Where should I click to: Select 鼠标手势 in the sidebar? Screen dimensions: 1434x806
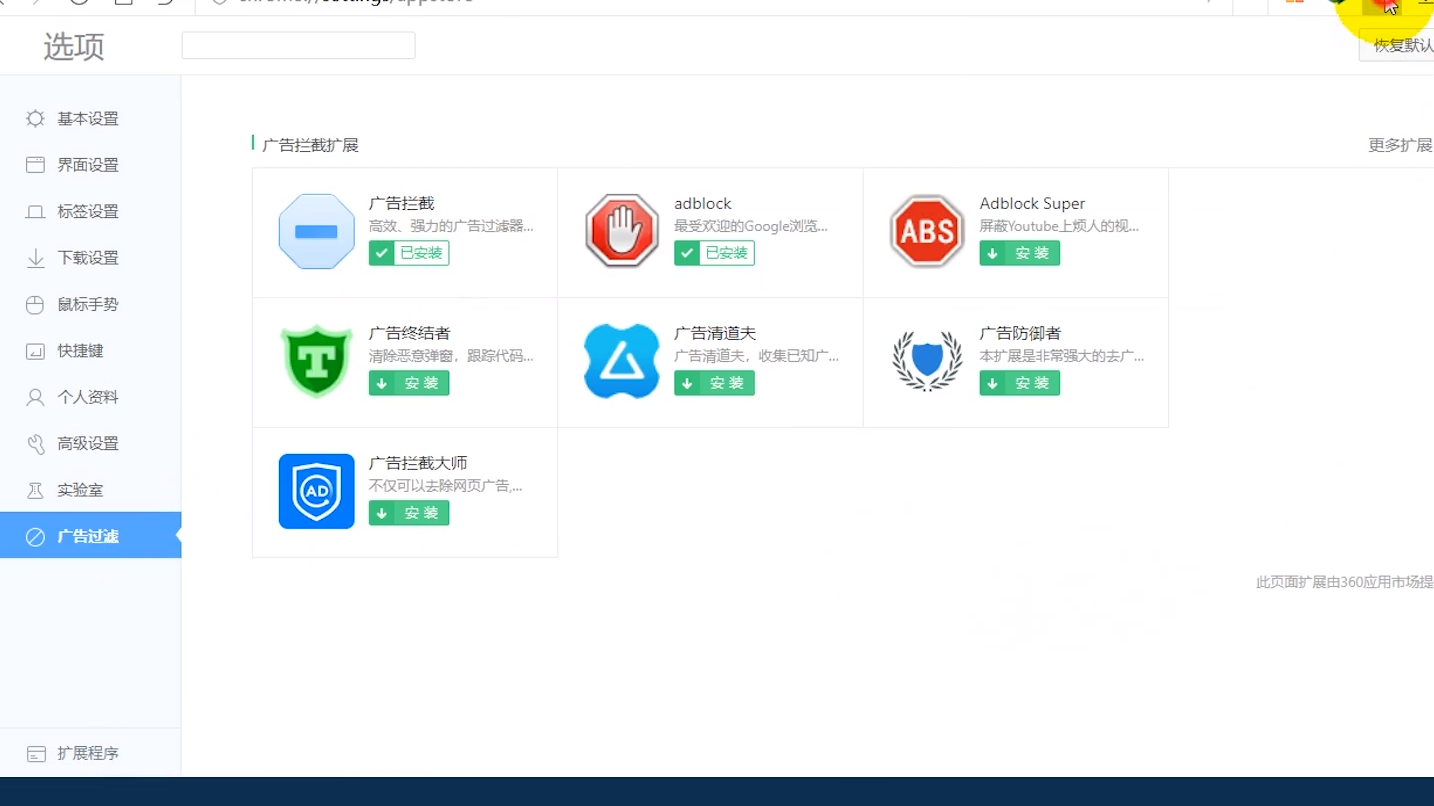(x=90, y=305)
